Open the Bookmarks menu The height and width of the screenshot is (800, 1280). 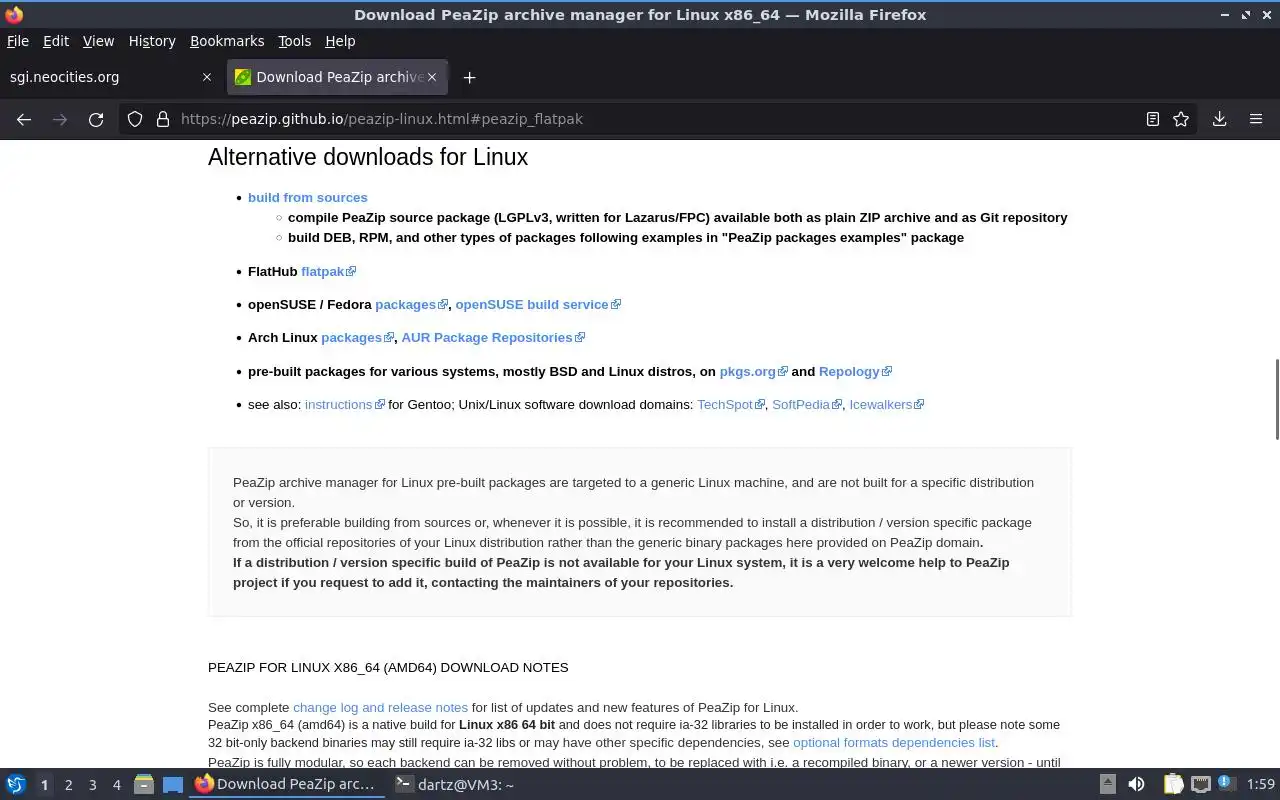point(227,41)
